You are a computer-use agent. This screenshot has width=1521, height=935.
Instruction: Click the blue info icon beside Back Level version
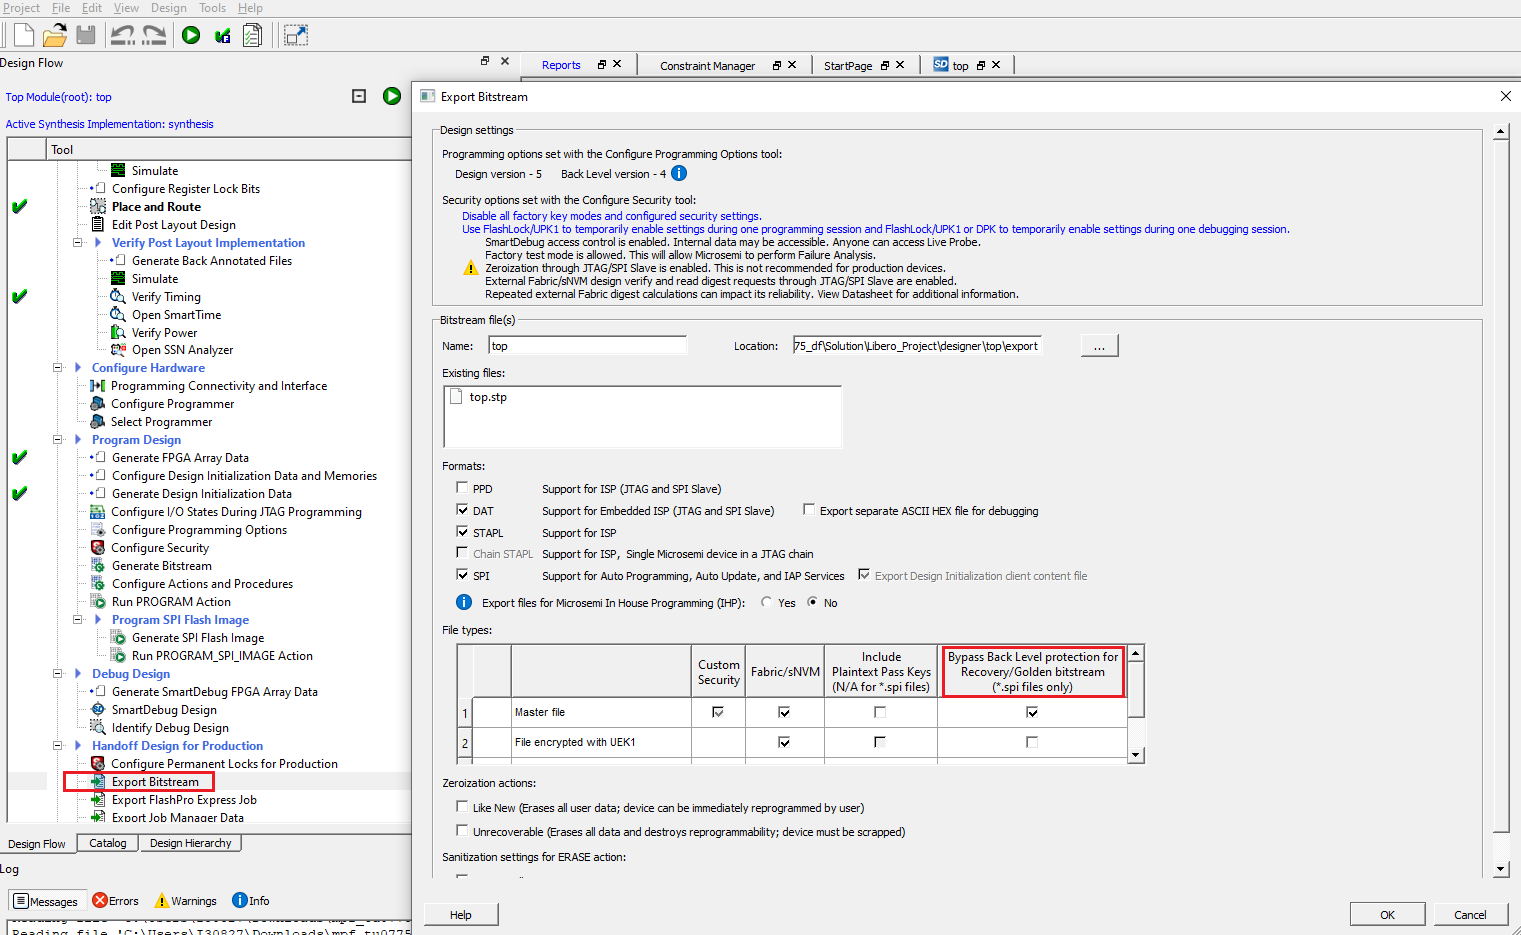tap(679, 173)
